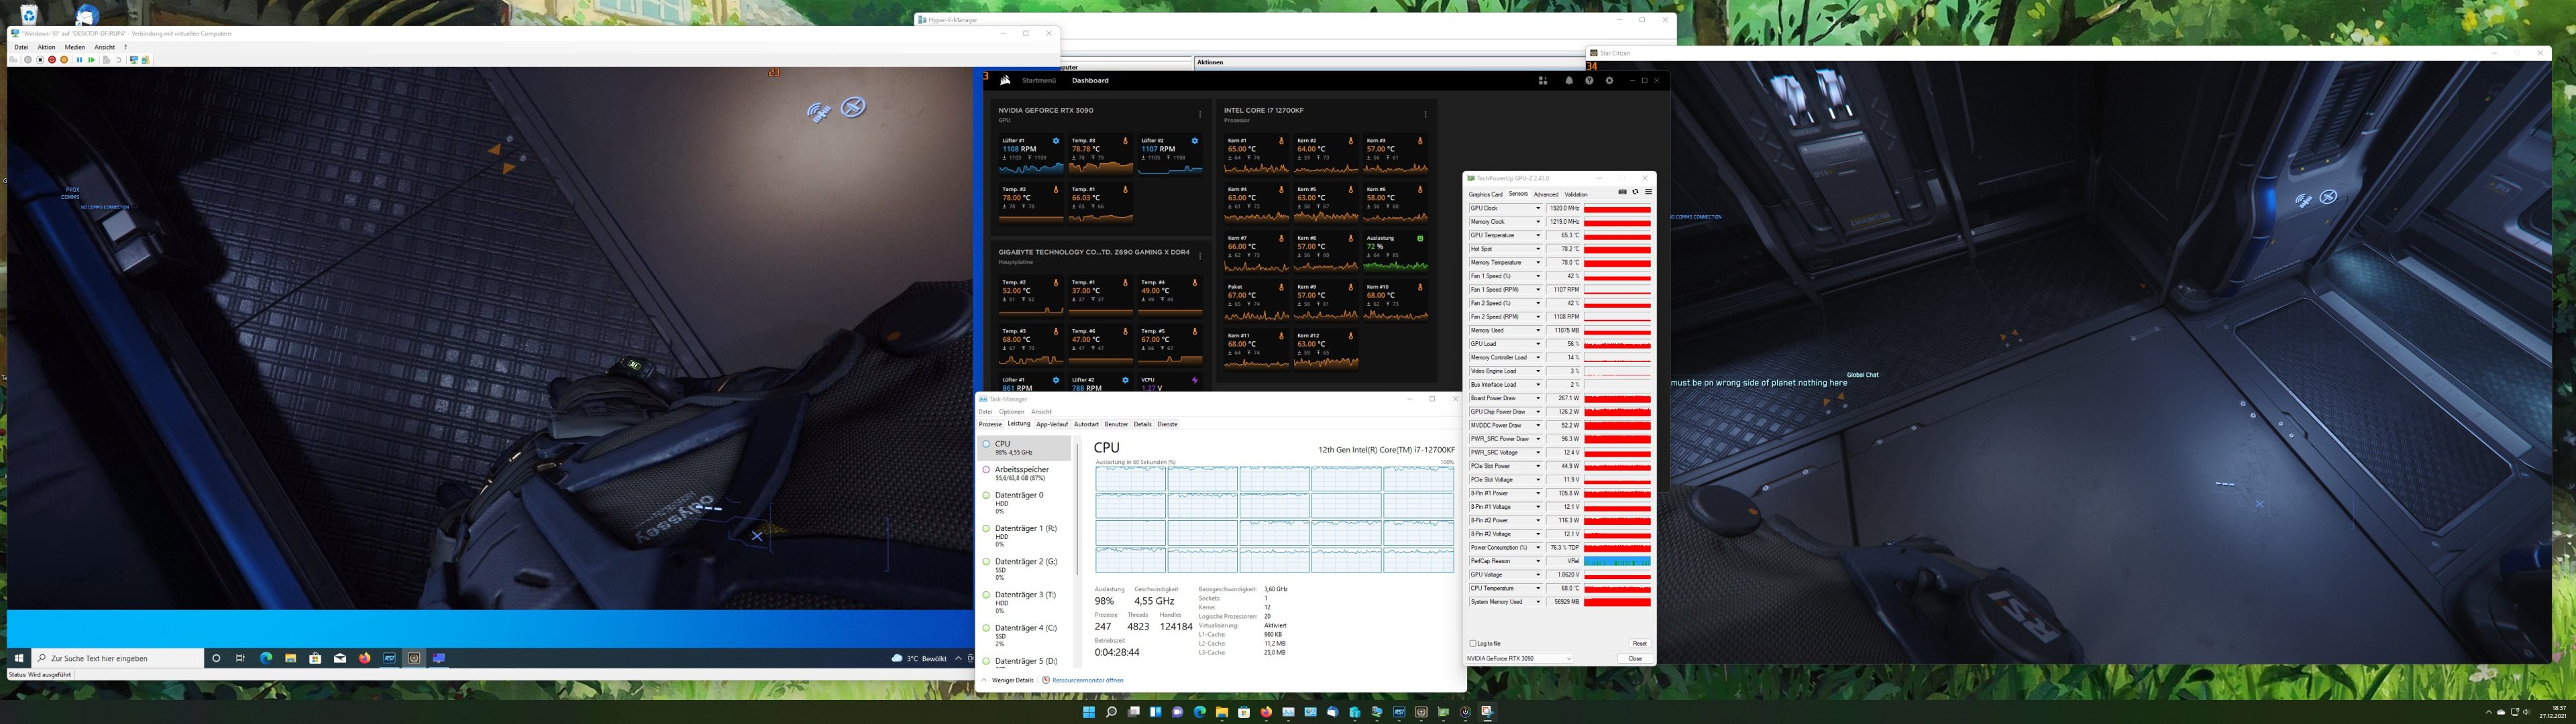
Task: Open GPU-Z hamburger menu icon
Action: [1648, 192]
